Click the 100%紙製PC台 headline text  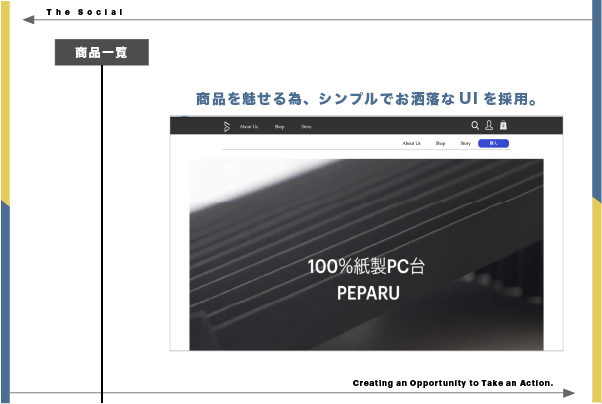366,267
